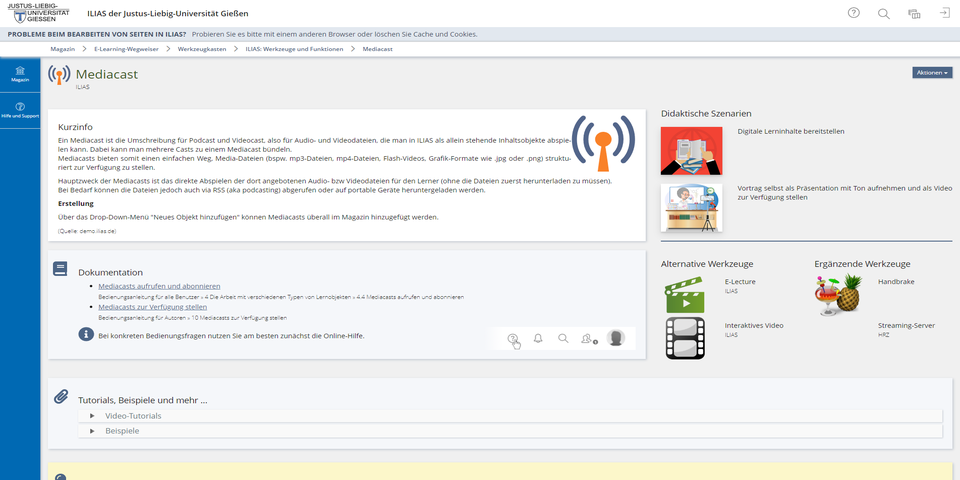Click the Mediacast antenna icon beside the page title
Viewport: 960px width, 480px height.
[59, 75]
